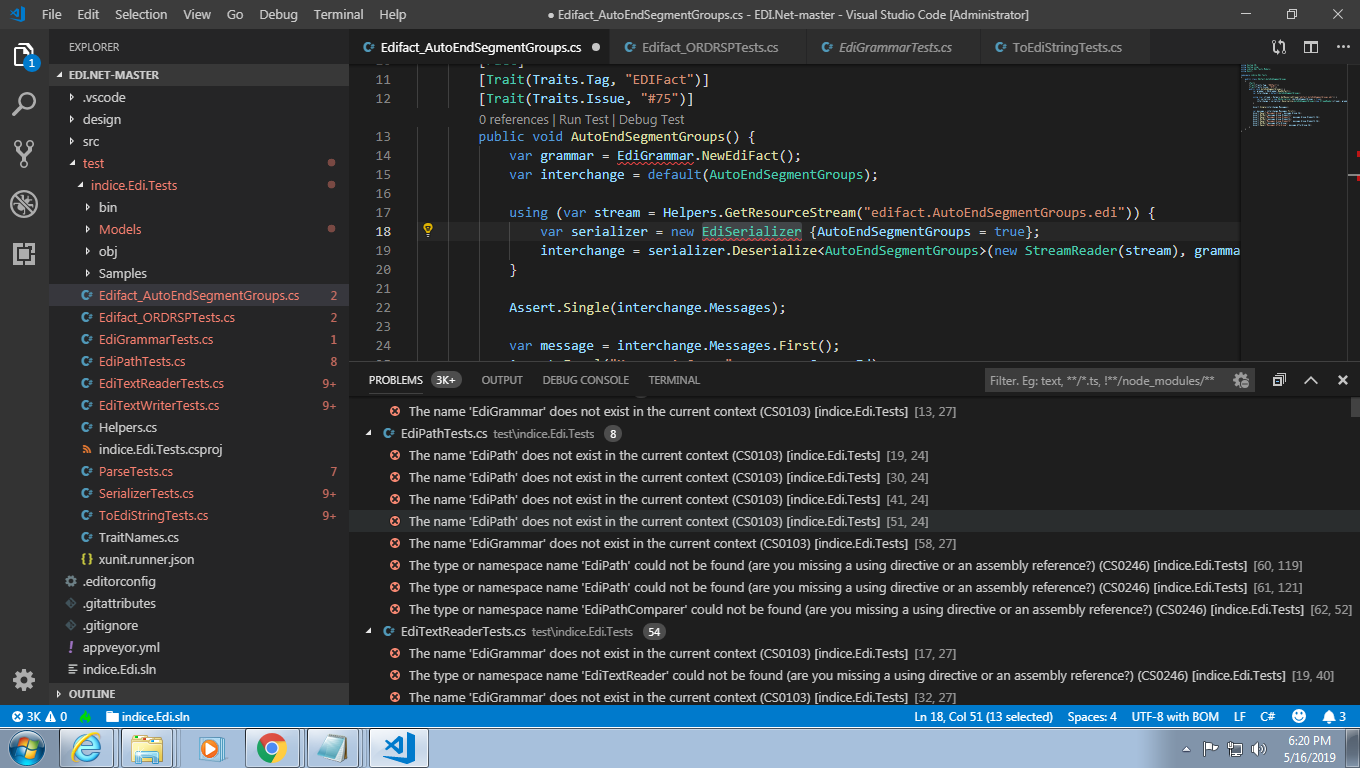Viewport: 1360px width, 768px height.
Task: Collapse the EdiPathTests.cs problems group
Action: (371, 434)
